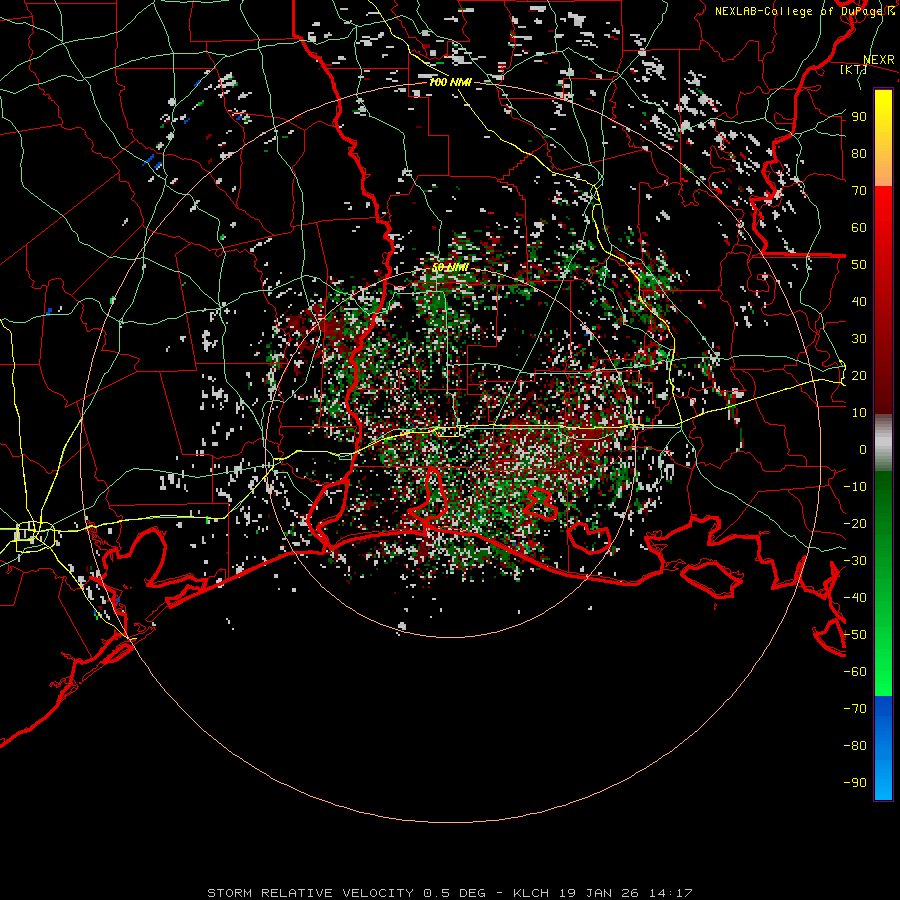Click the -10 value on velocity scale
Image resolution: width=900 pixels, height=900 pixels.
tap(855, 487)
